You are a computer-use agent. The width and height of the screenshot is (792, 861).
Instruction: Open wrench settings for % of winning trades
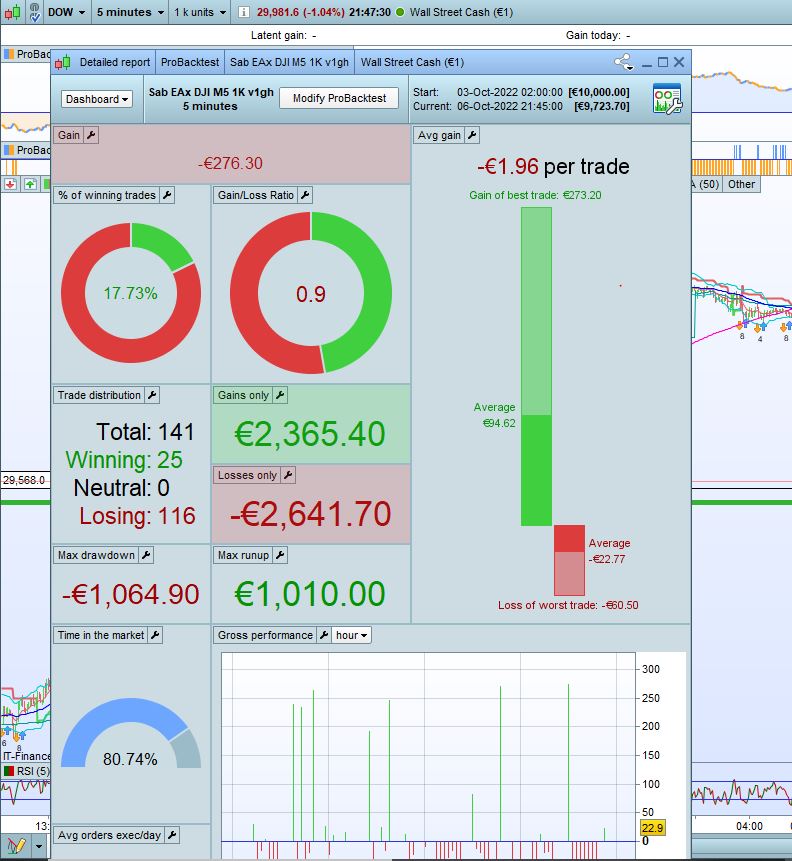167,195
